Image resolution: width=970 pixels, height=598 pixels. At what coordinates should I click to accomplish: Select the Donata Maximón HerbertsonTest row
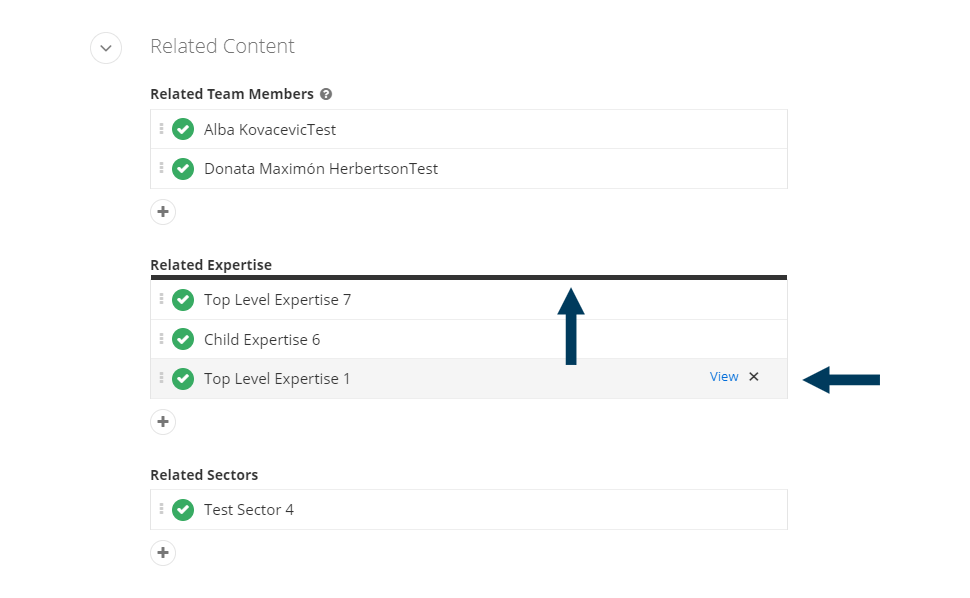tap(469, 169)
